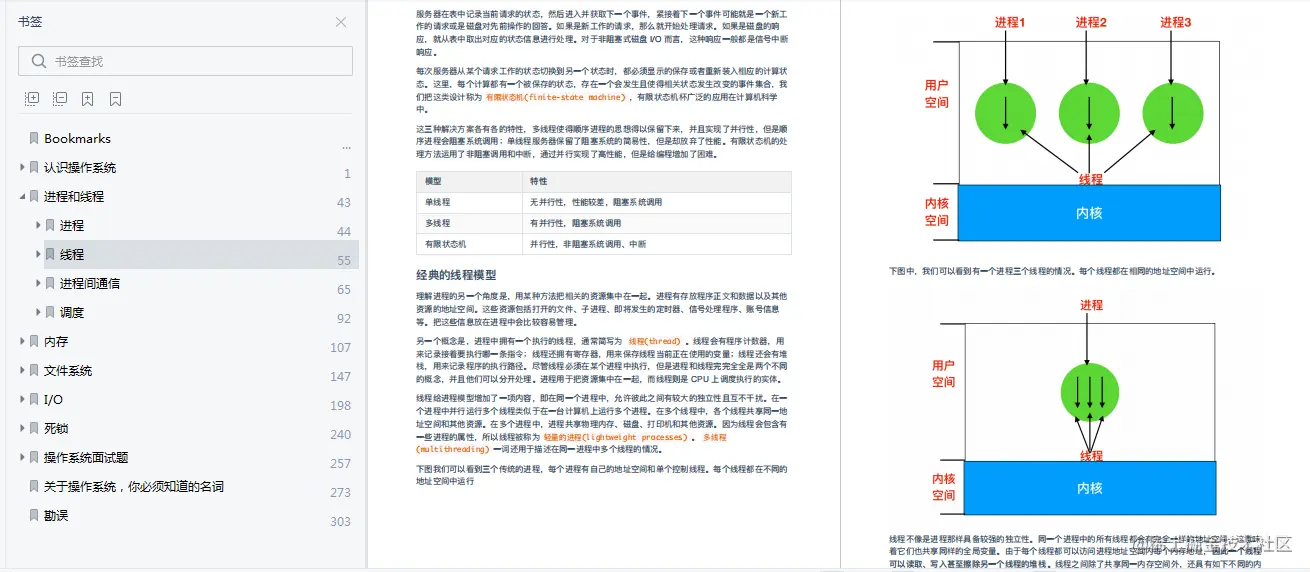Click the orange 线程(thread) term
Image resolution: width=1310 pixels, height=572 pixels.
(654, 341)
